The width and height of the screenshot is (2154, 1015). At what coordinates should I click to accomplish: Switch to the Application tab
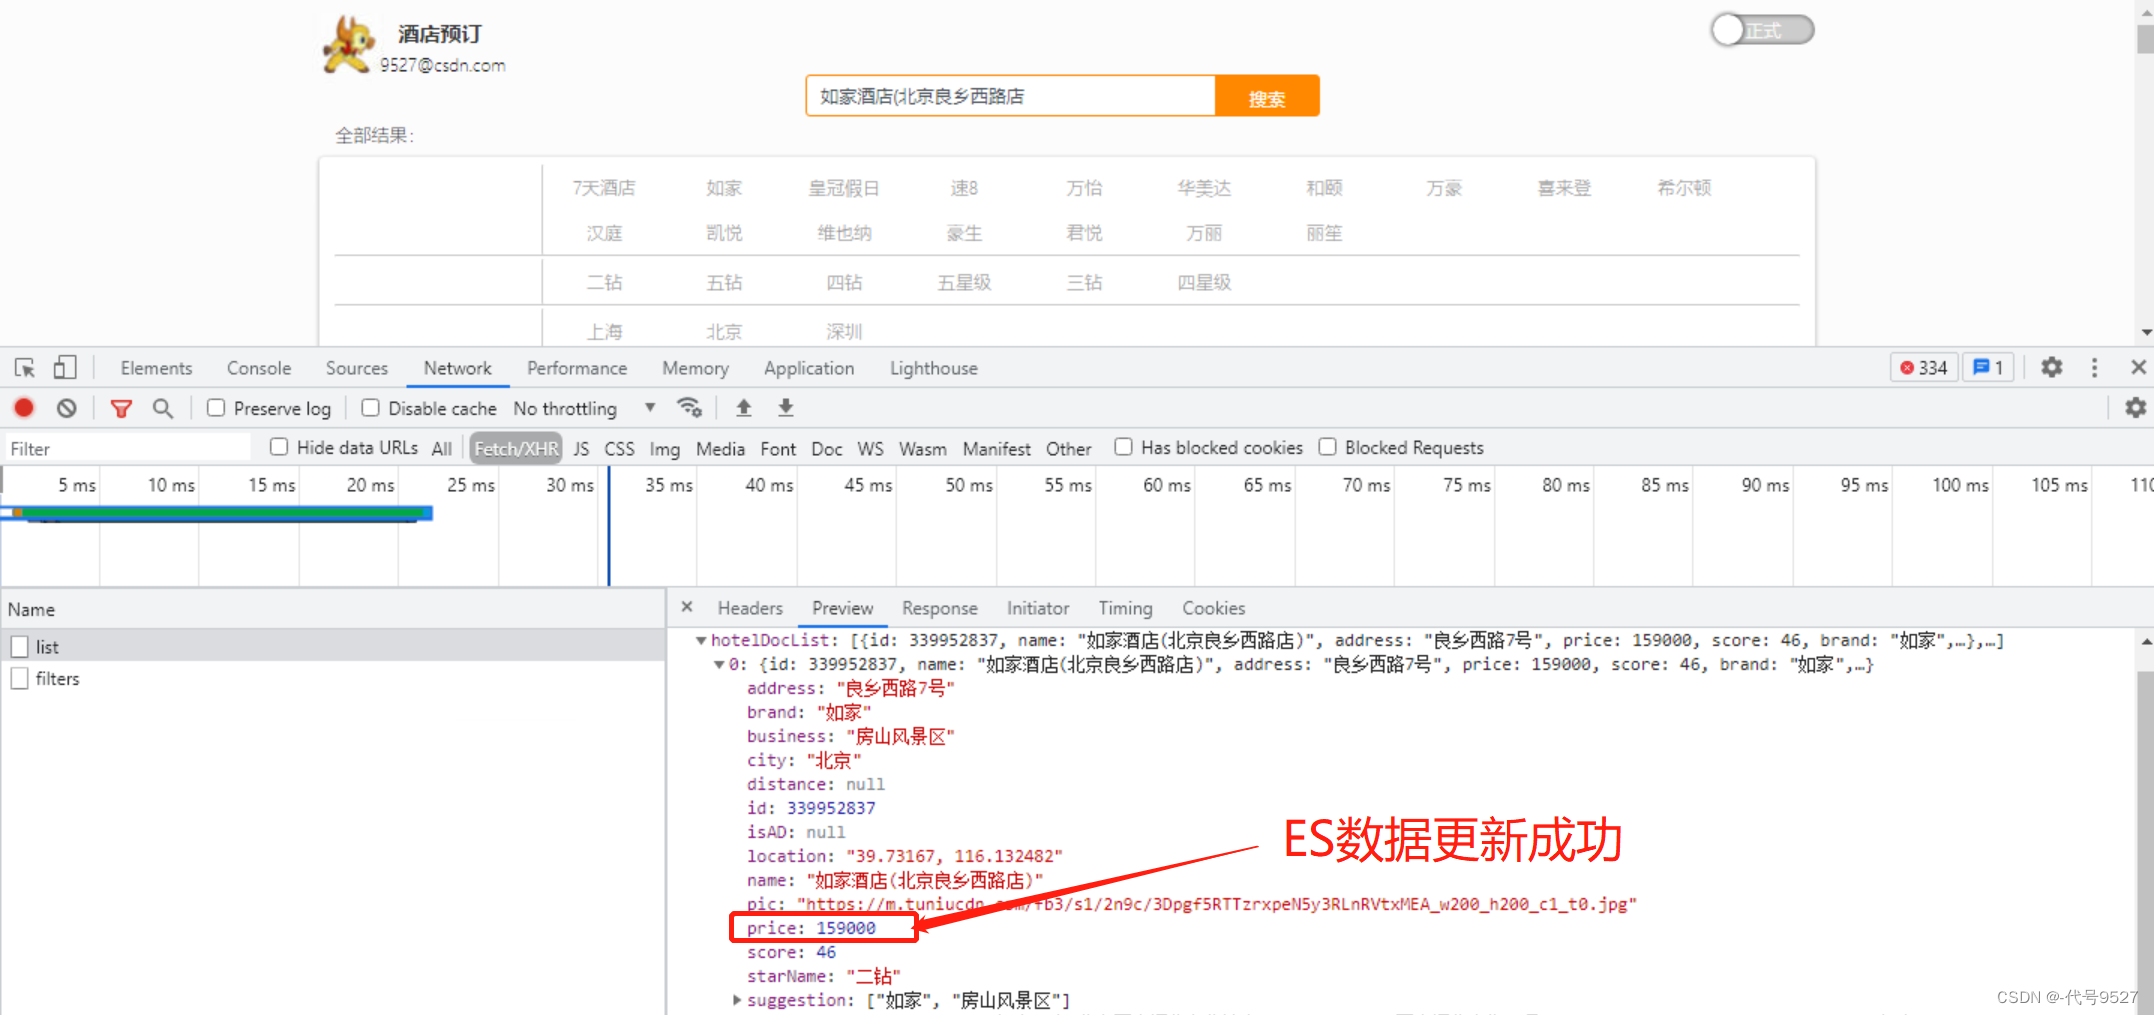click(x=809, y=368)
